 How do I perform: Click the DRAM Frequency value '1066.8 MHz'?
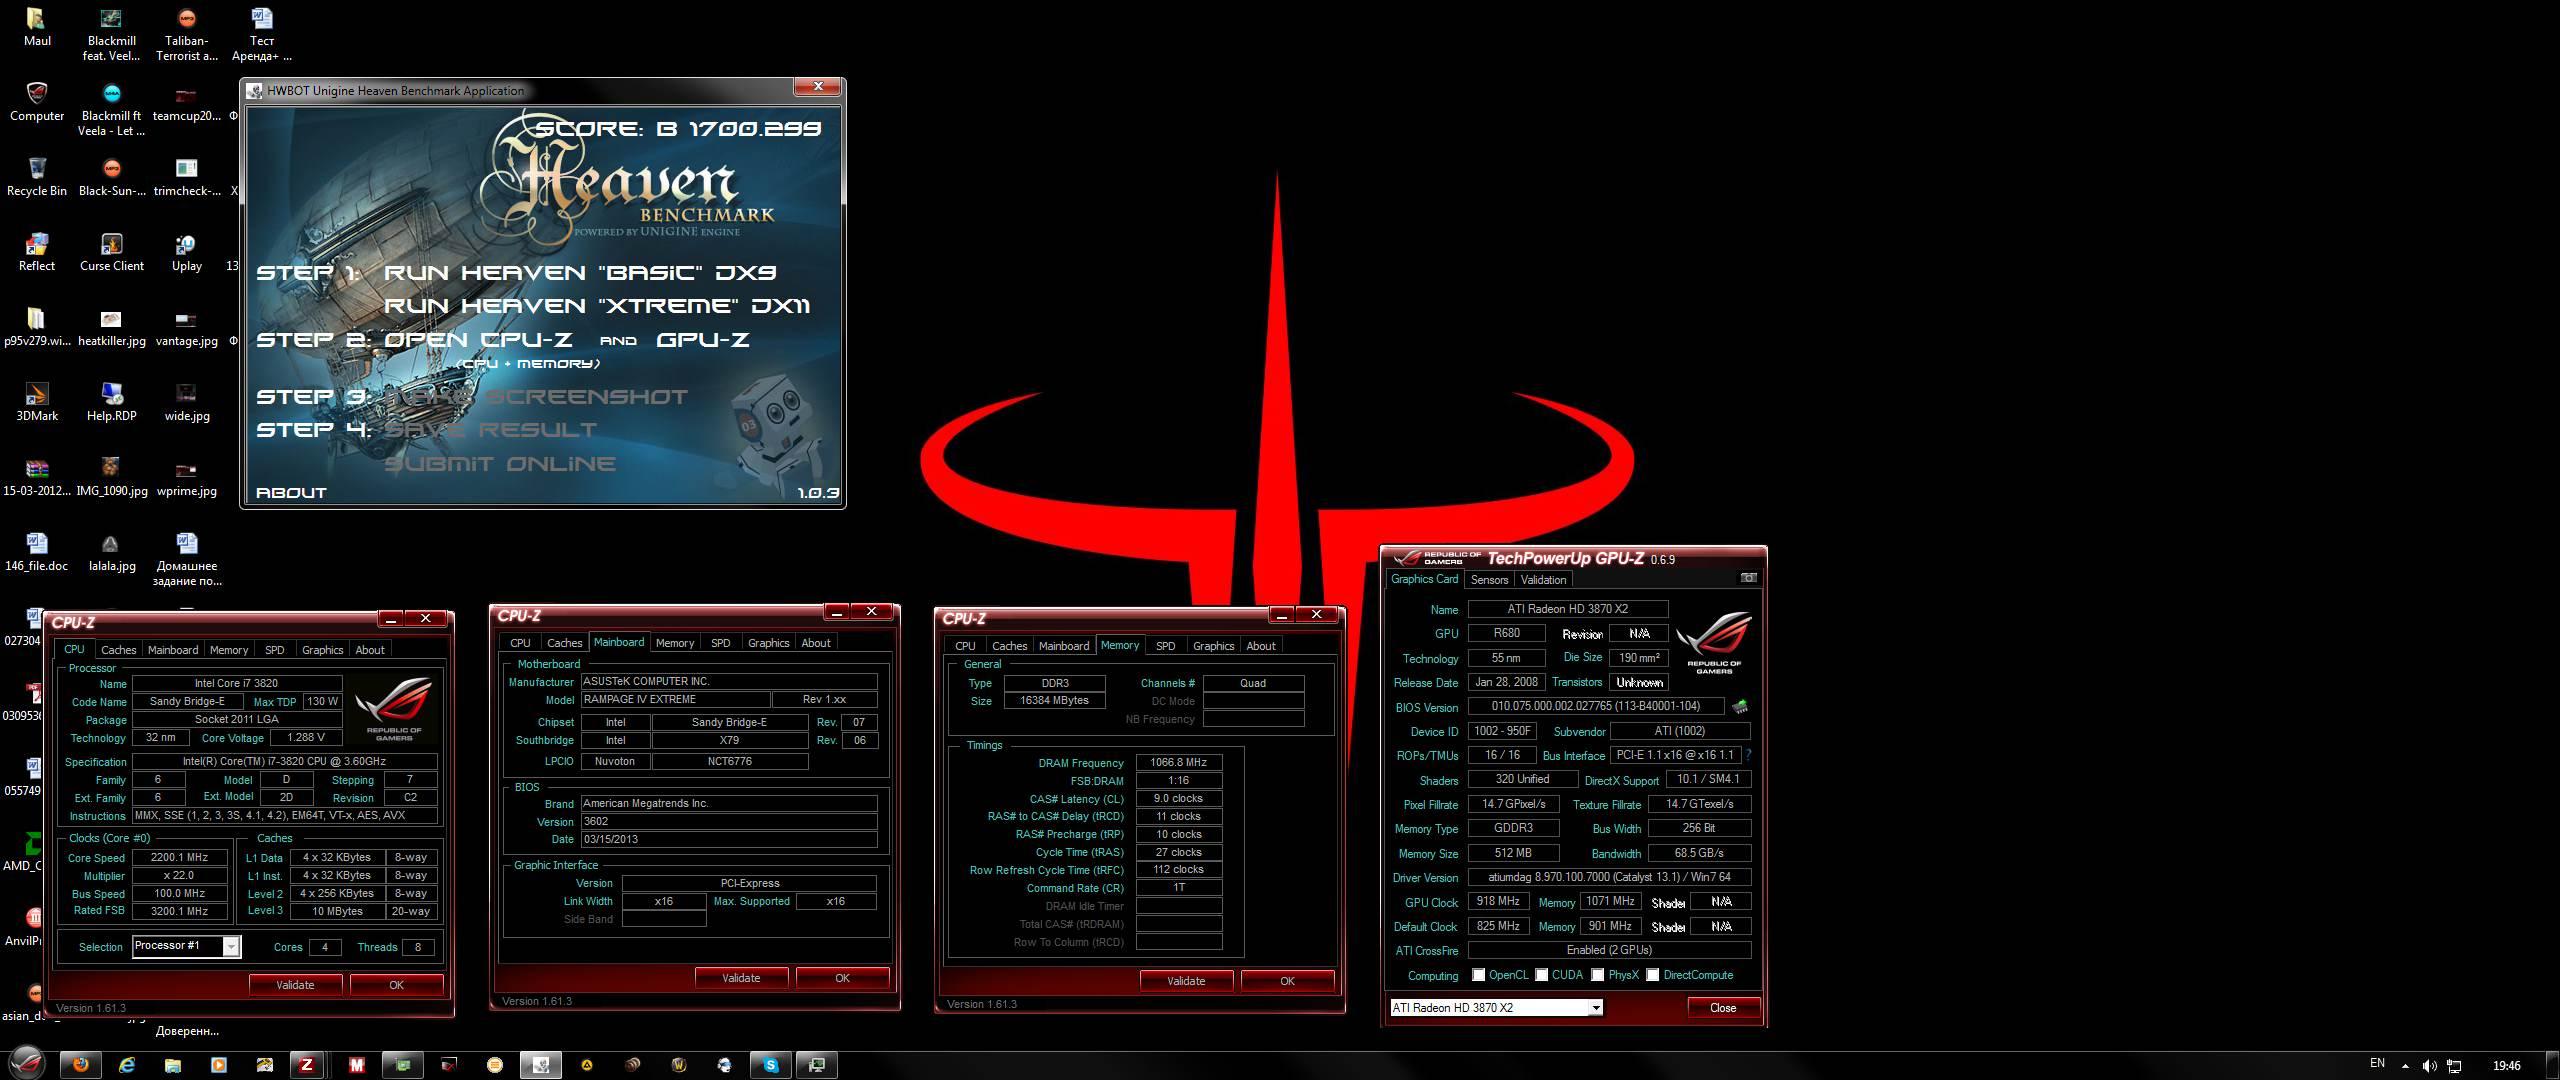pos(1179,762)
